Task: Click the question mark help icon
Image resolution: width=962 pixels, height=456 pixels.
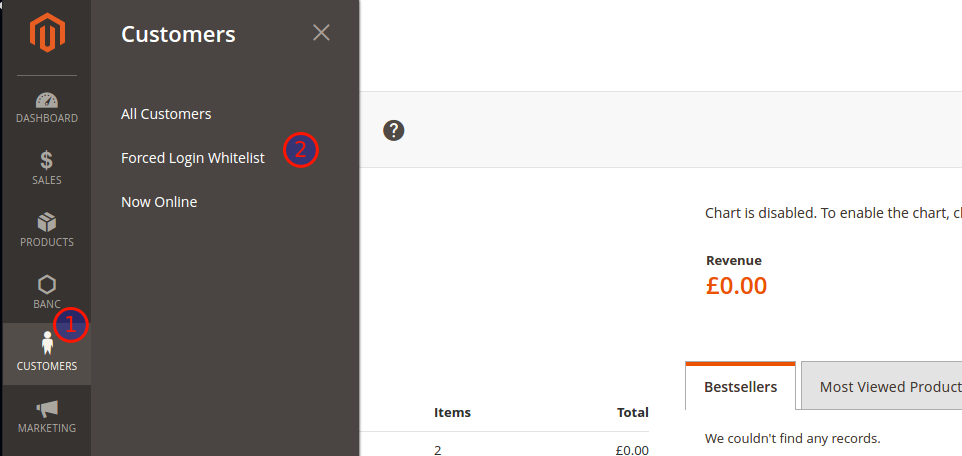Action: point(394,130)
